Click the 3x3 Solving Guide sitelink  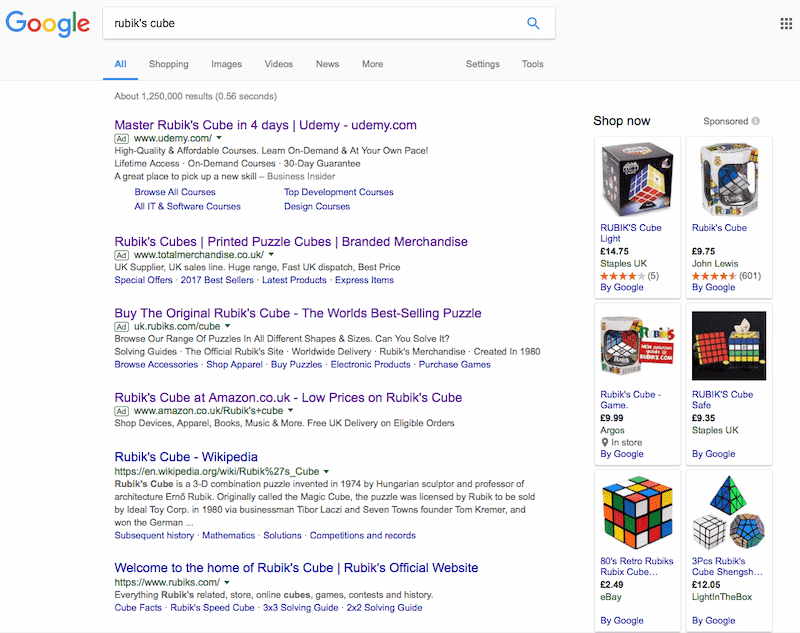(x=301, y=607)
